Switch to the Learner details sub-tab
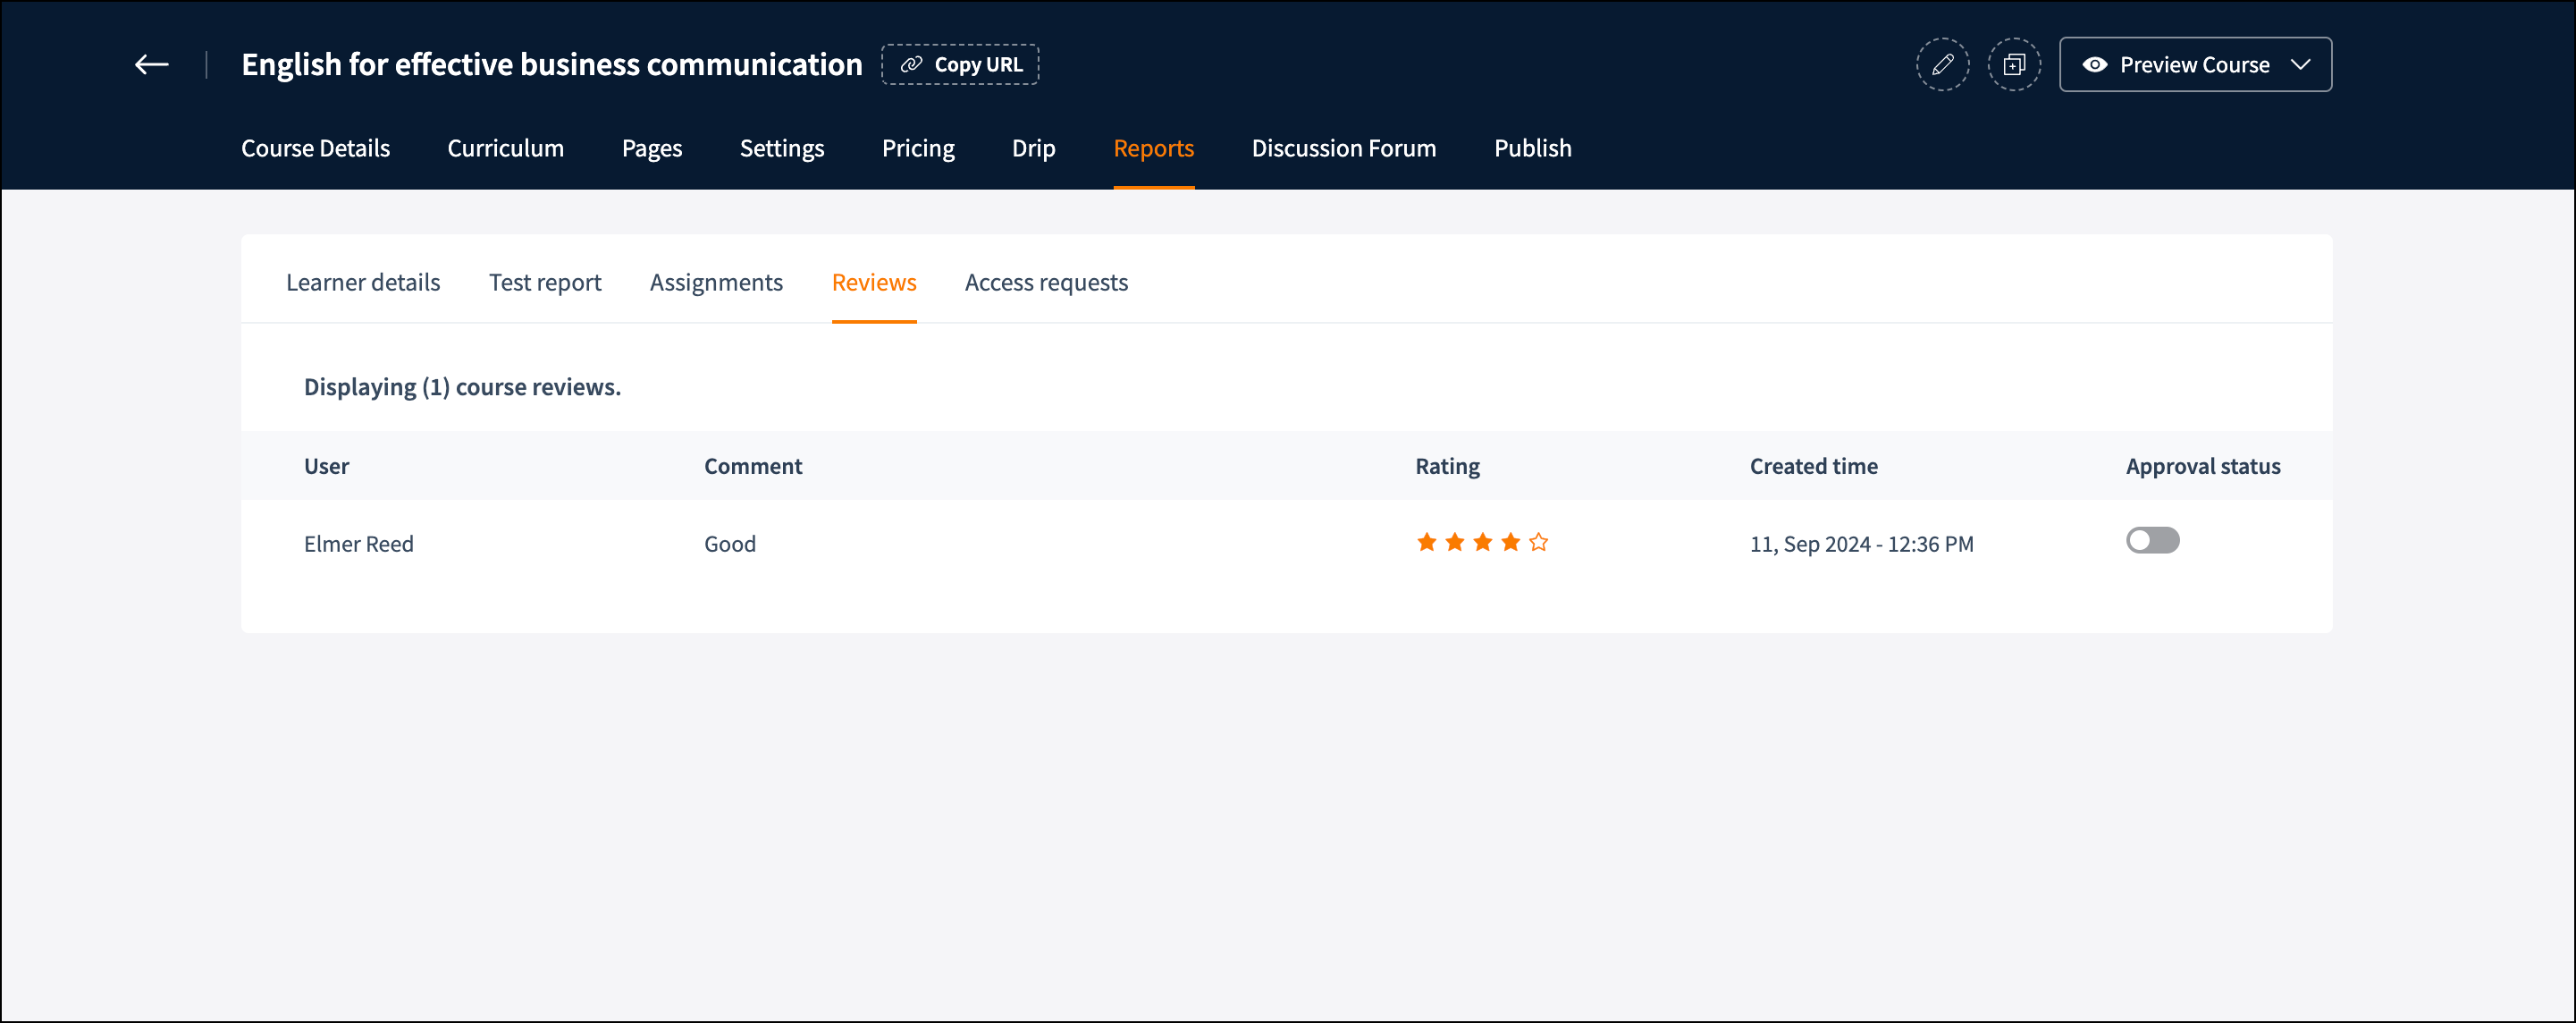 [x=363, y=283]
